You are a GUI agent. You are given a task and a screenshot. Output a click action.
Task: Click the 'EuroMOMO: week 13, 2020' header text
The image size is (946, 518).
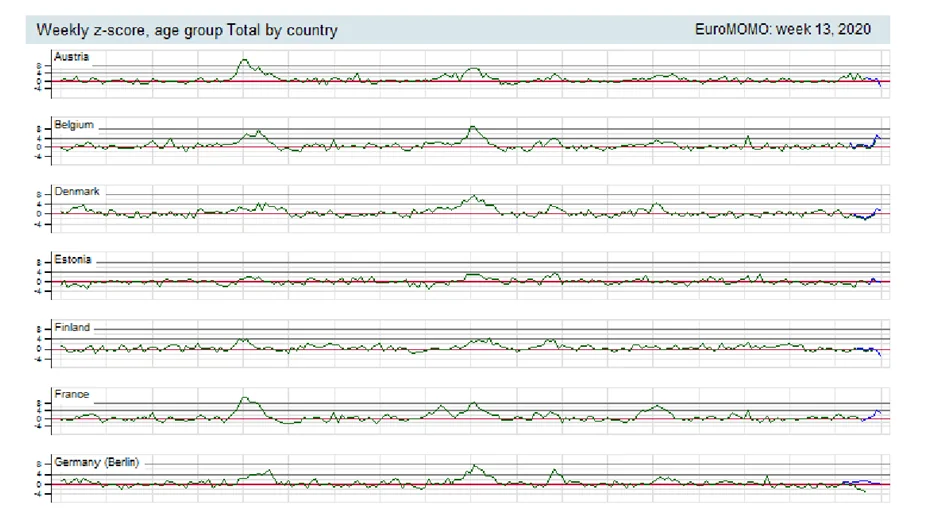[x=783, y=29]
